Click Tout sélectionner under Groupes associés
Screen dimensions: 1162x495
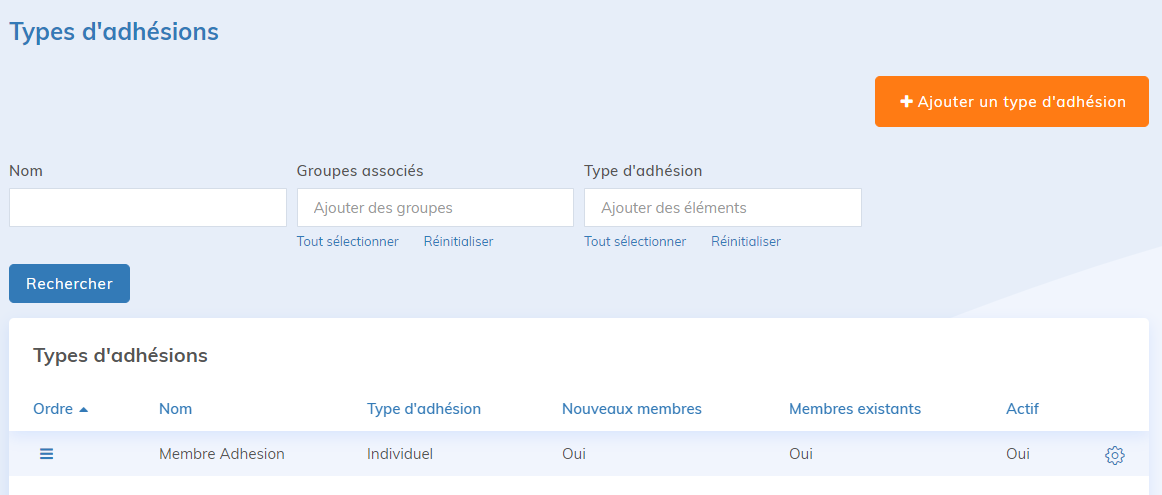tap(347, 242)
